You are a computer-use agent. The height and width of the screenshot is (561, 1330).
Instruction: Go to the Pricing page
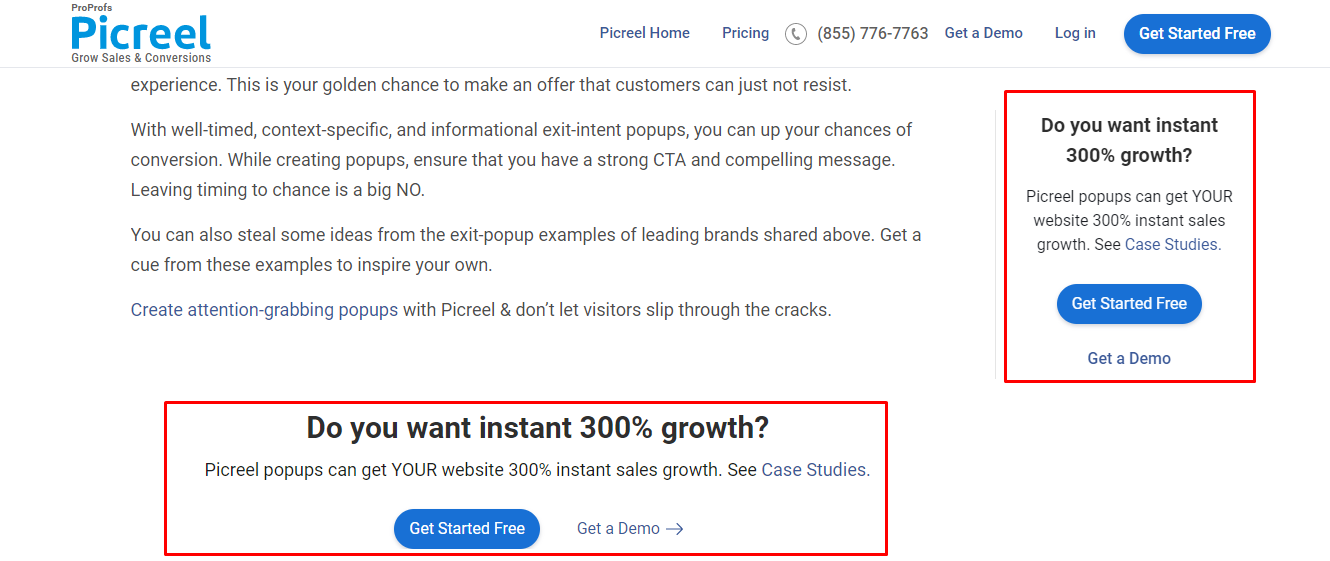745,33
